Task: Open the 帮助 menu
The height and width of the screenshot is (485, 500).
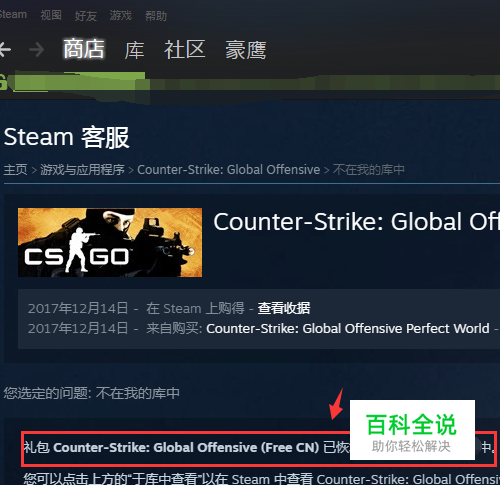Action: coord(156,16)
